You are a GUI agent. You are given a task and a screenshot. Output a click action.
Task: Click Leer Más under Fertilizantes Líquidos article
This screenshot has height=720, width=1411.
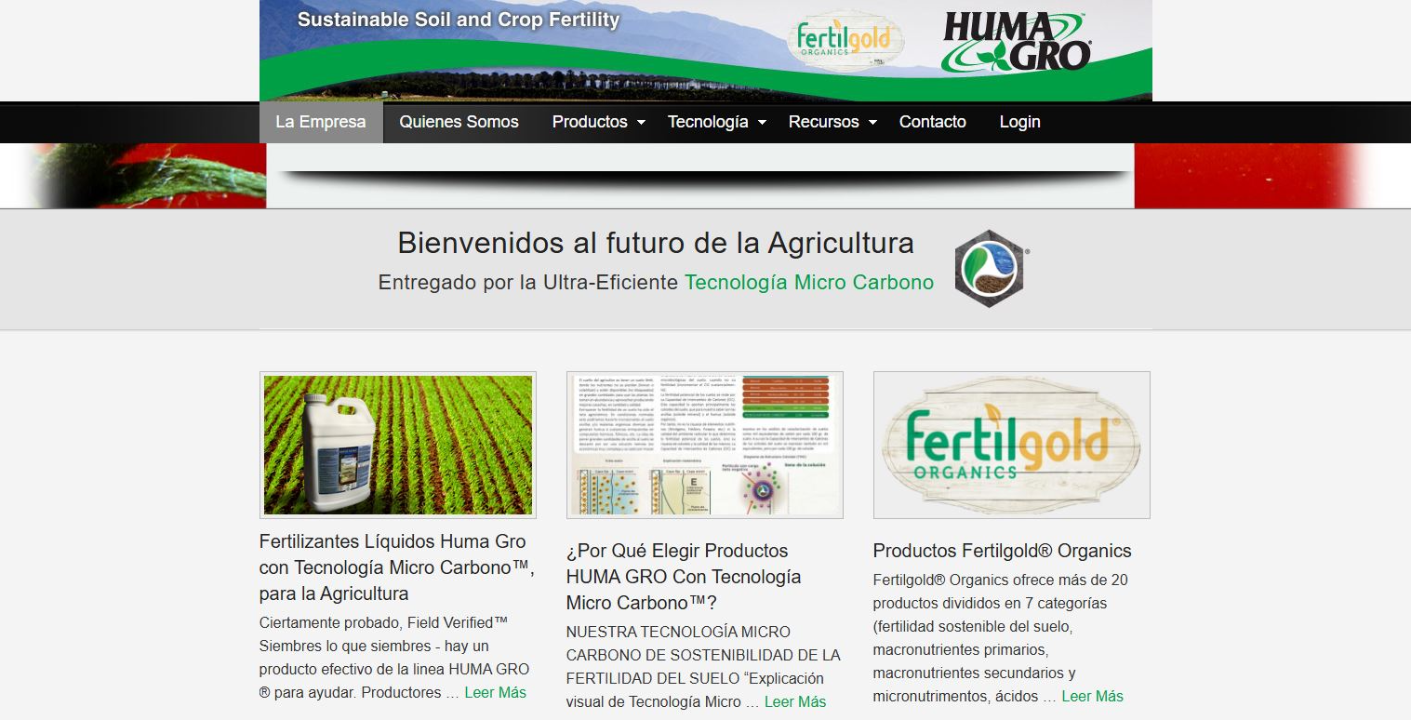[495, 693]
